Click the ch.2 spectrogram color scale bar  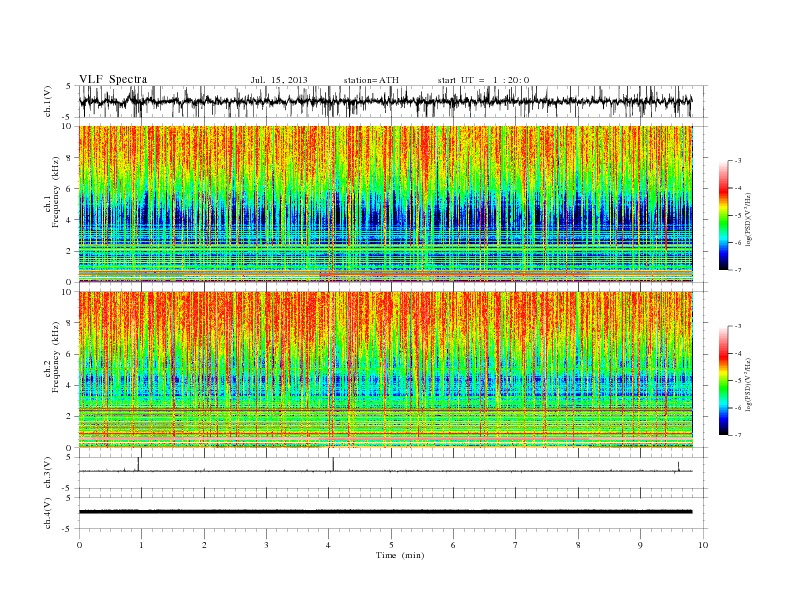723,380
